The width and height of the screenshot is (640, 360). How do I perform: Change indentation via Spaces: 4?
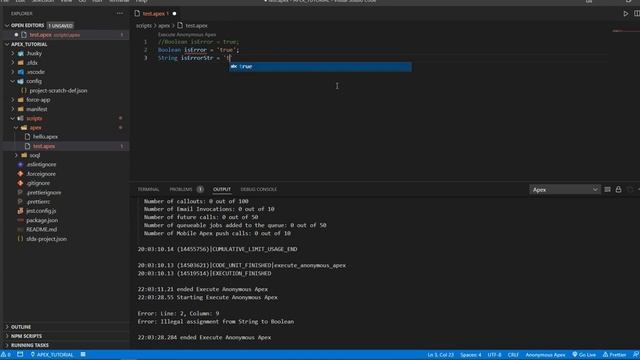[x=471, y=355]
